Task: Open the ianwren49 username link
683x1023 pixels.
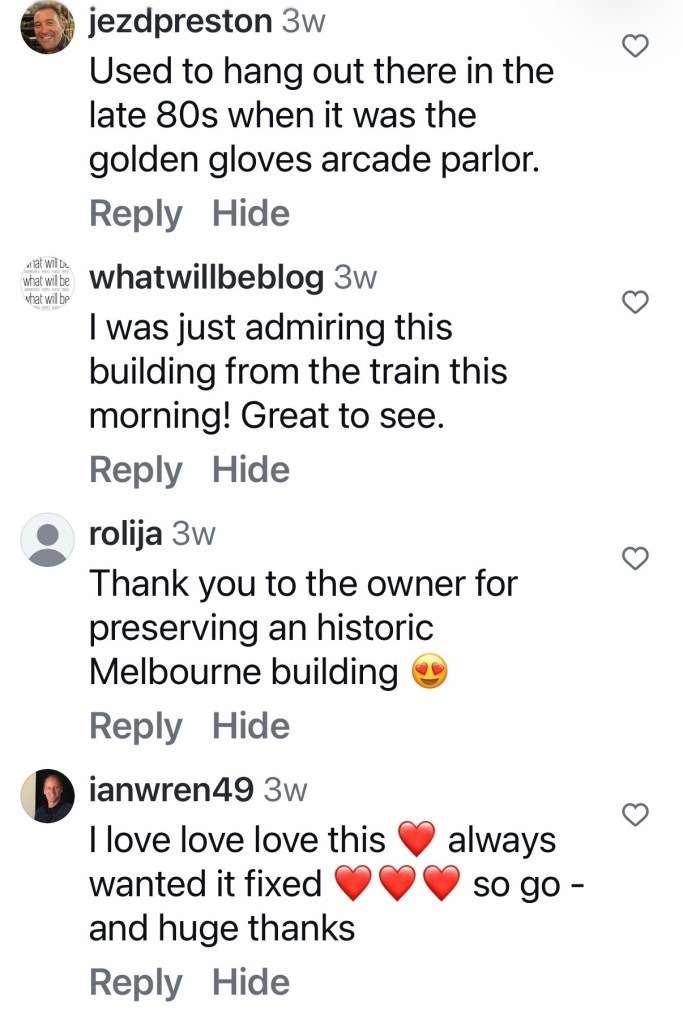Action: click(x=171, y=791)
